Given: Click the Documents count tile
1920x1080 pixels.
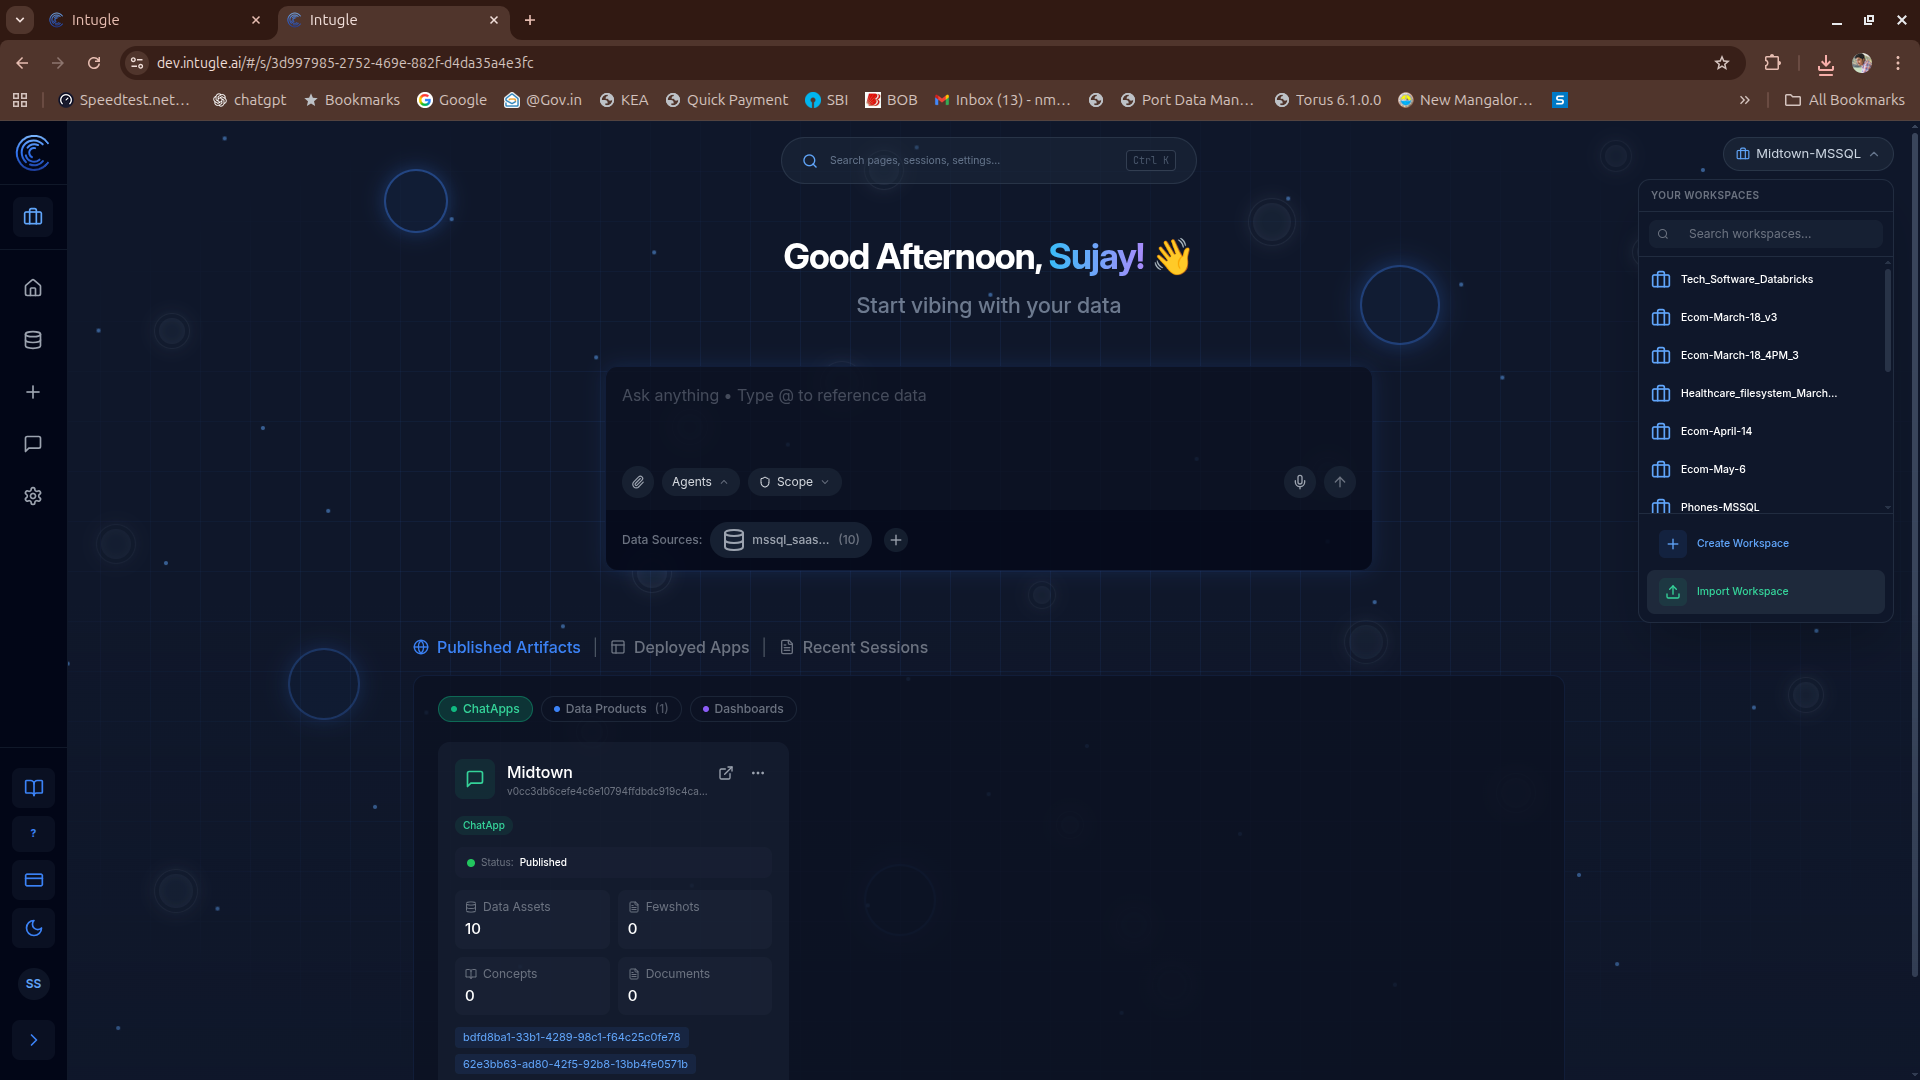Looking at the screenshot, I should pyautogui.click(x=694, y=986).
